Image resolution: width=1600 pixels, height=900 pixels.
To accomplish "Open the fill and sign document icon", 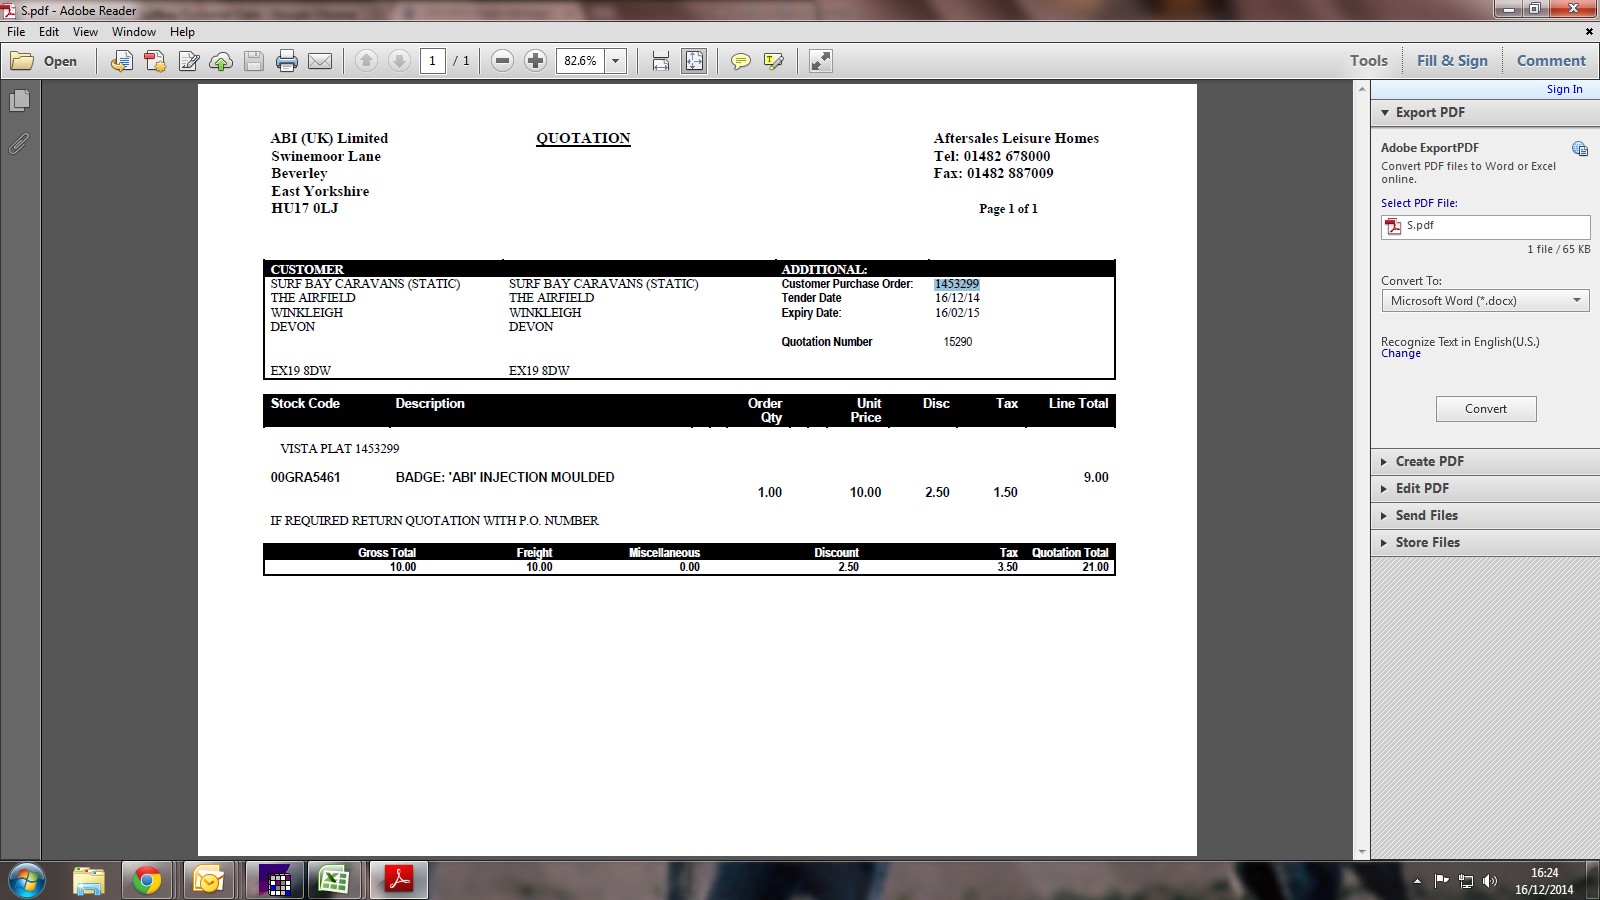I will (x=188, y=61).
